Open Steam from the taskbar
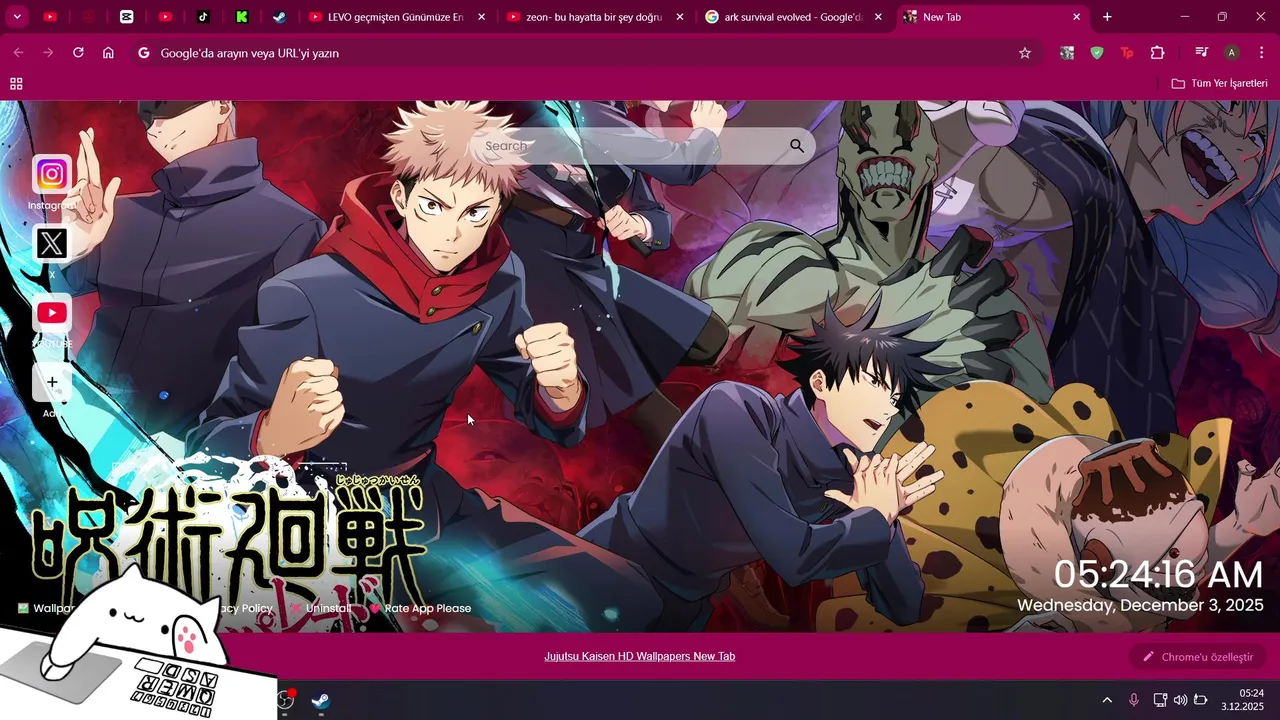Screen dimensions: 1280x720 coord(321,701)
